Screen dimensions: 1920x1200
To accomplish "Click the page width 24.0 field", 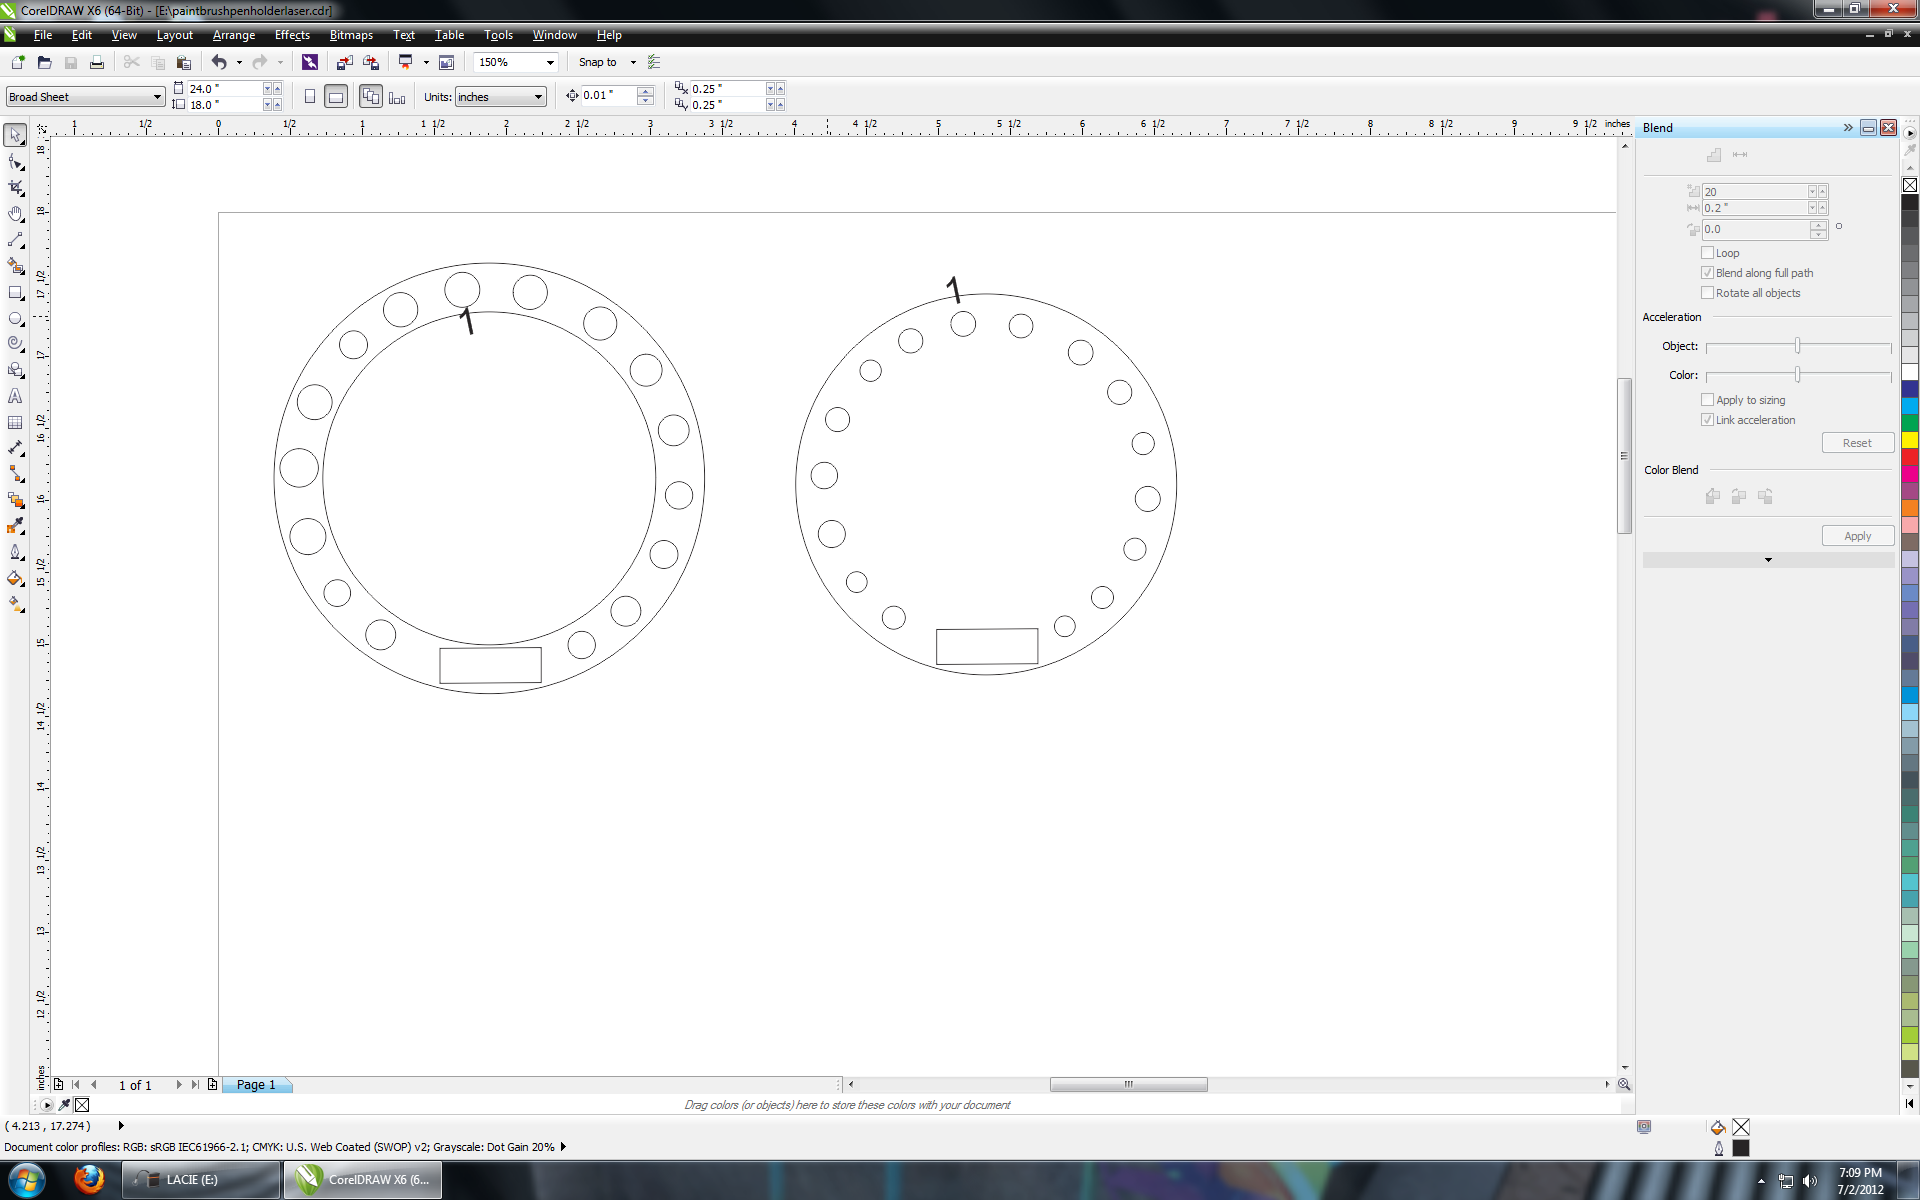I will 224,89.
